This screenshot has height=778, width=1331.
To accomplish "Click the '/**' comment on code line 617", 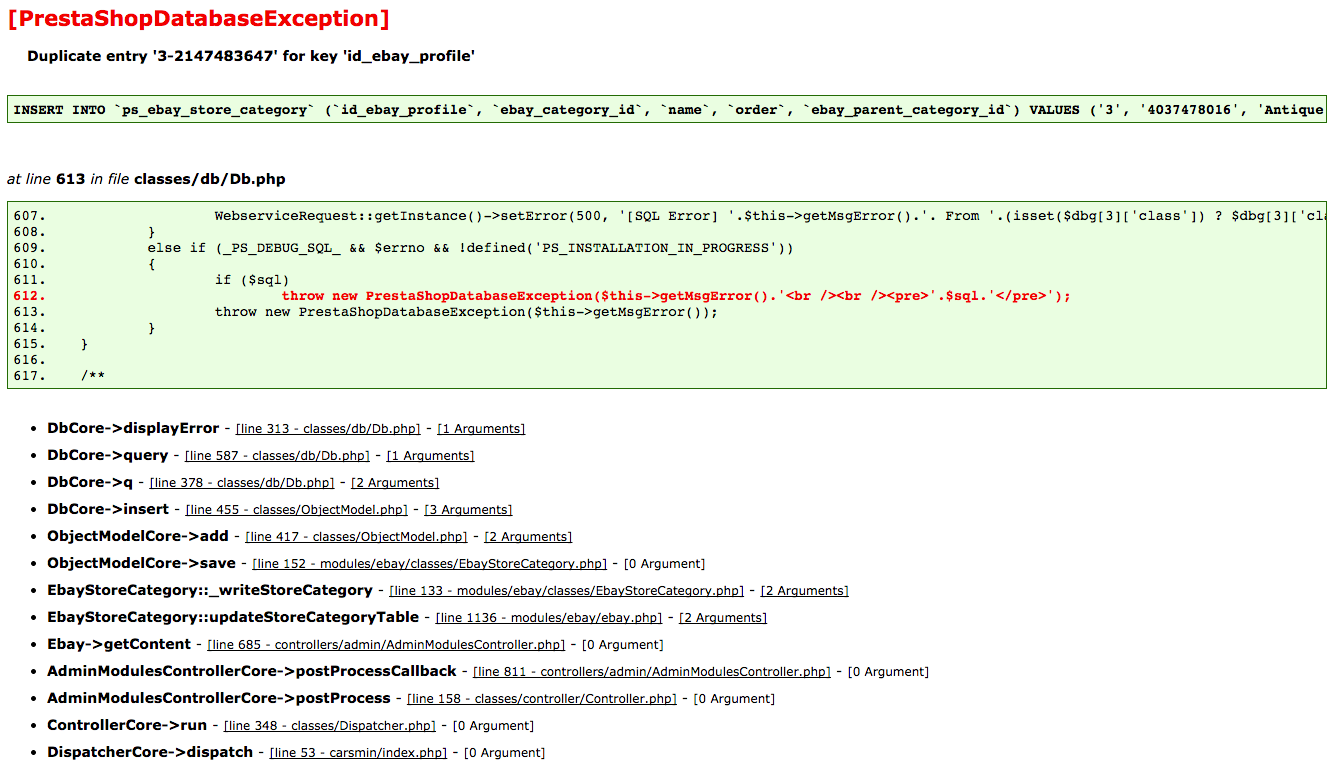I will coord(93,376).
